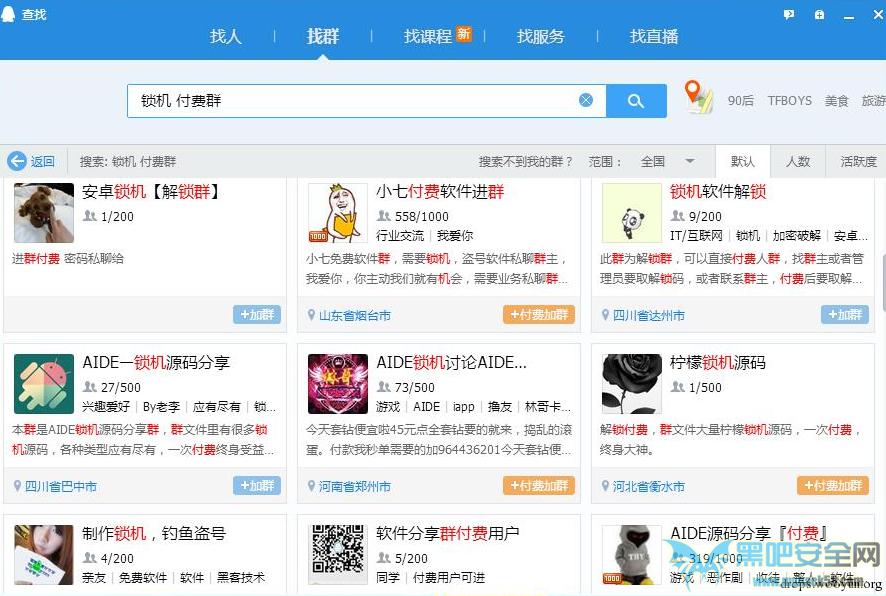The width and height of the screenshot is (886, 596).
Task: Click the blue search magnifier button
Action: click(x=636, y=101)
